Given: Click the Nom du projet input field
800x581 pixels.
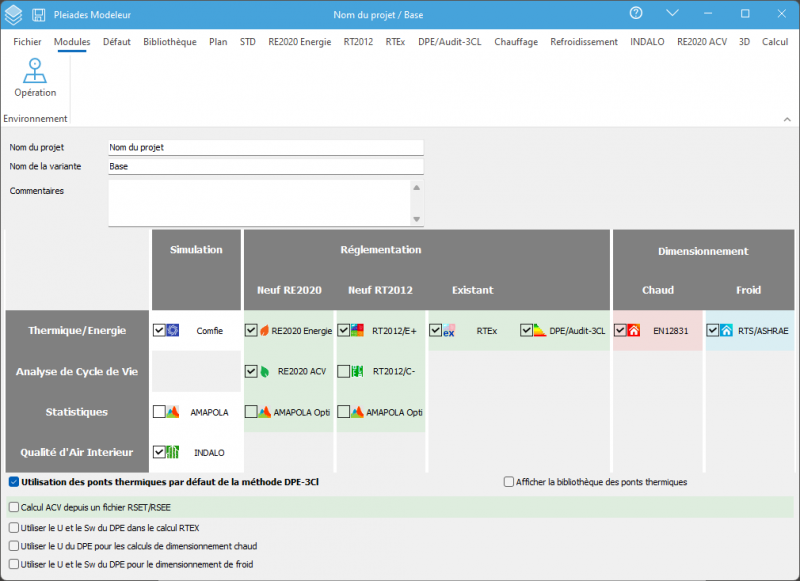Looking at the screenshot, I should pyautogui.click(x=266, y=147).
